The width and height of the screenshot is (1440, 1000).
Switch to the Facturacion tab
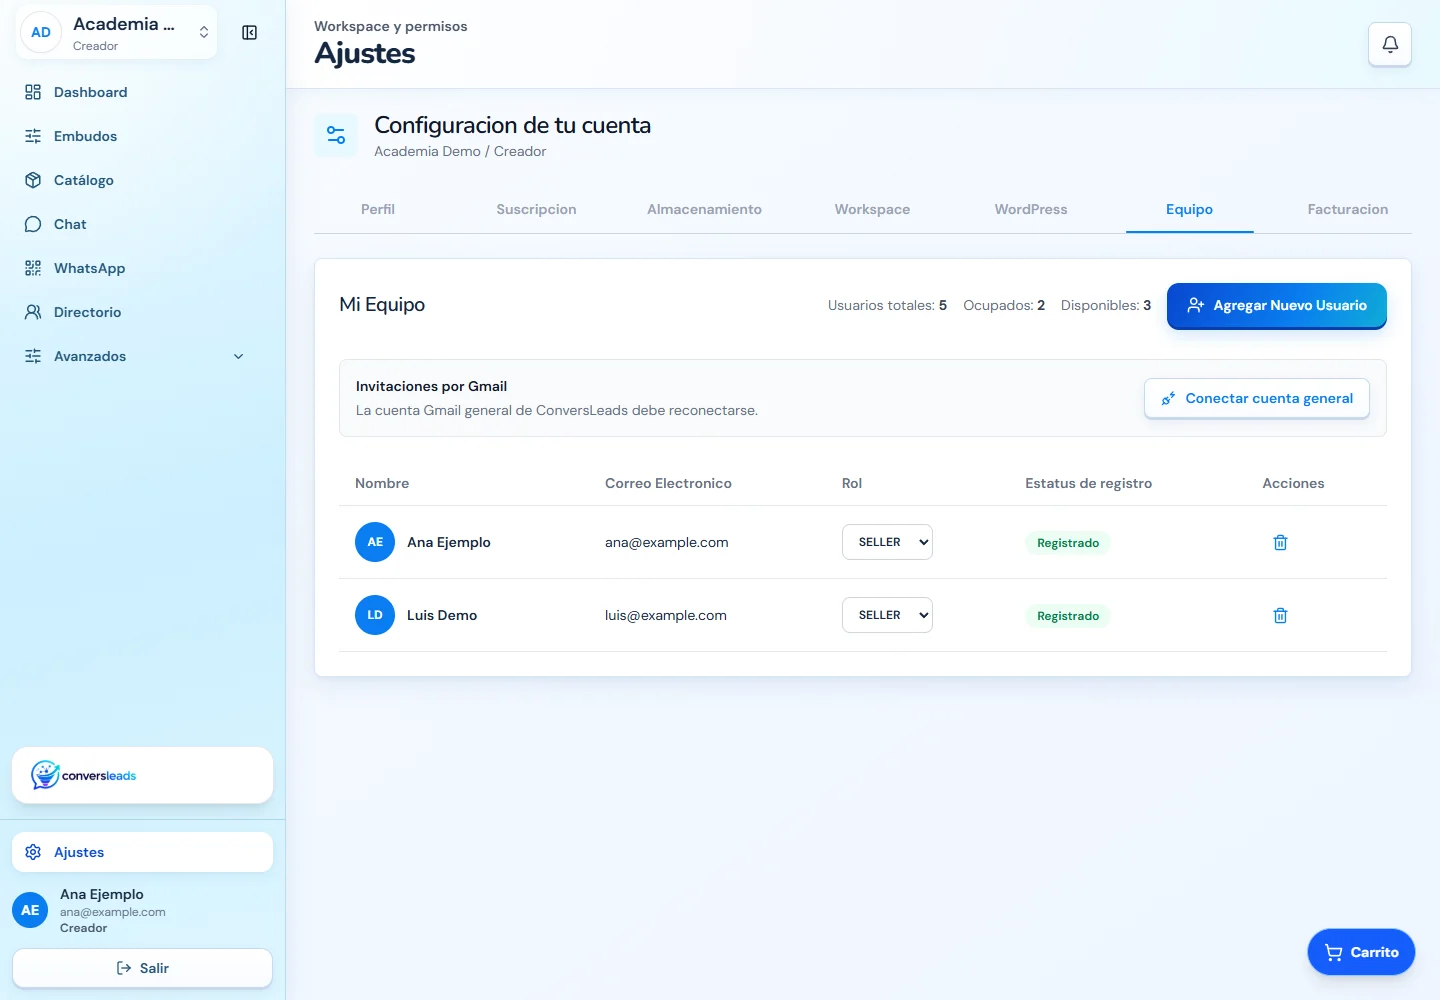tap(1348, 209)
